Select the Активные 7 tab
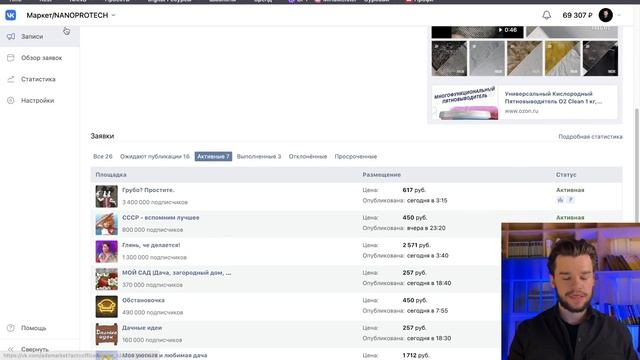 pyautogui.click(x=213, y=156)
